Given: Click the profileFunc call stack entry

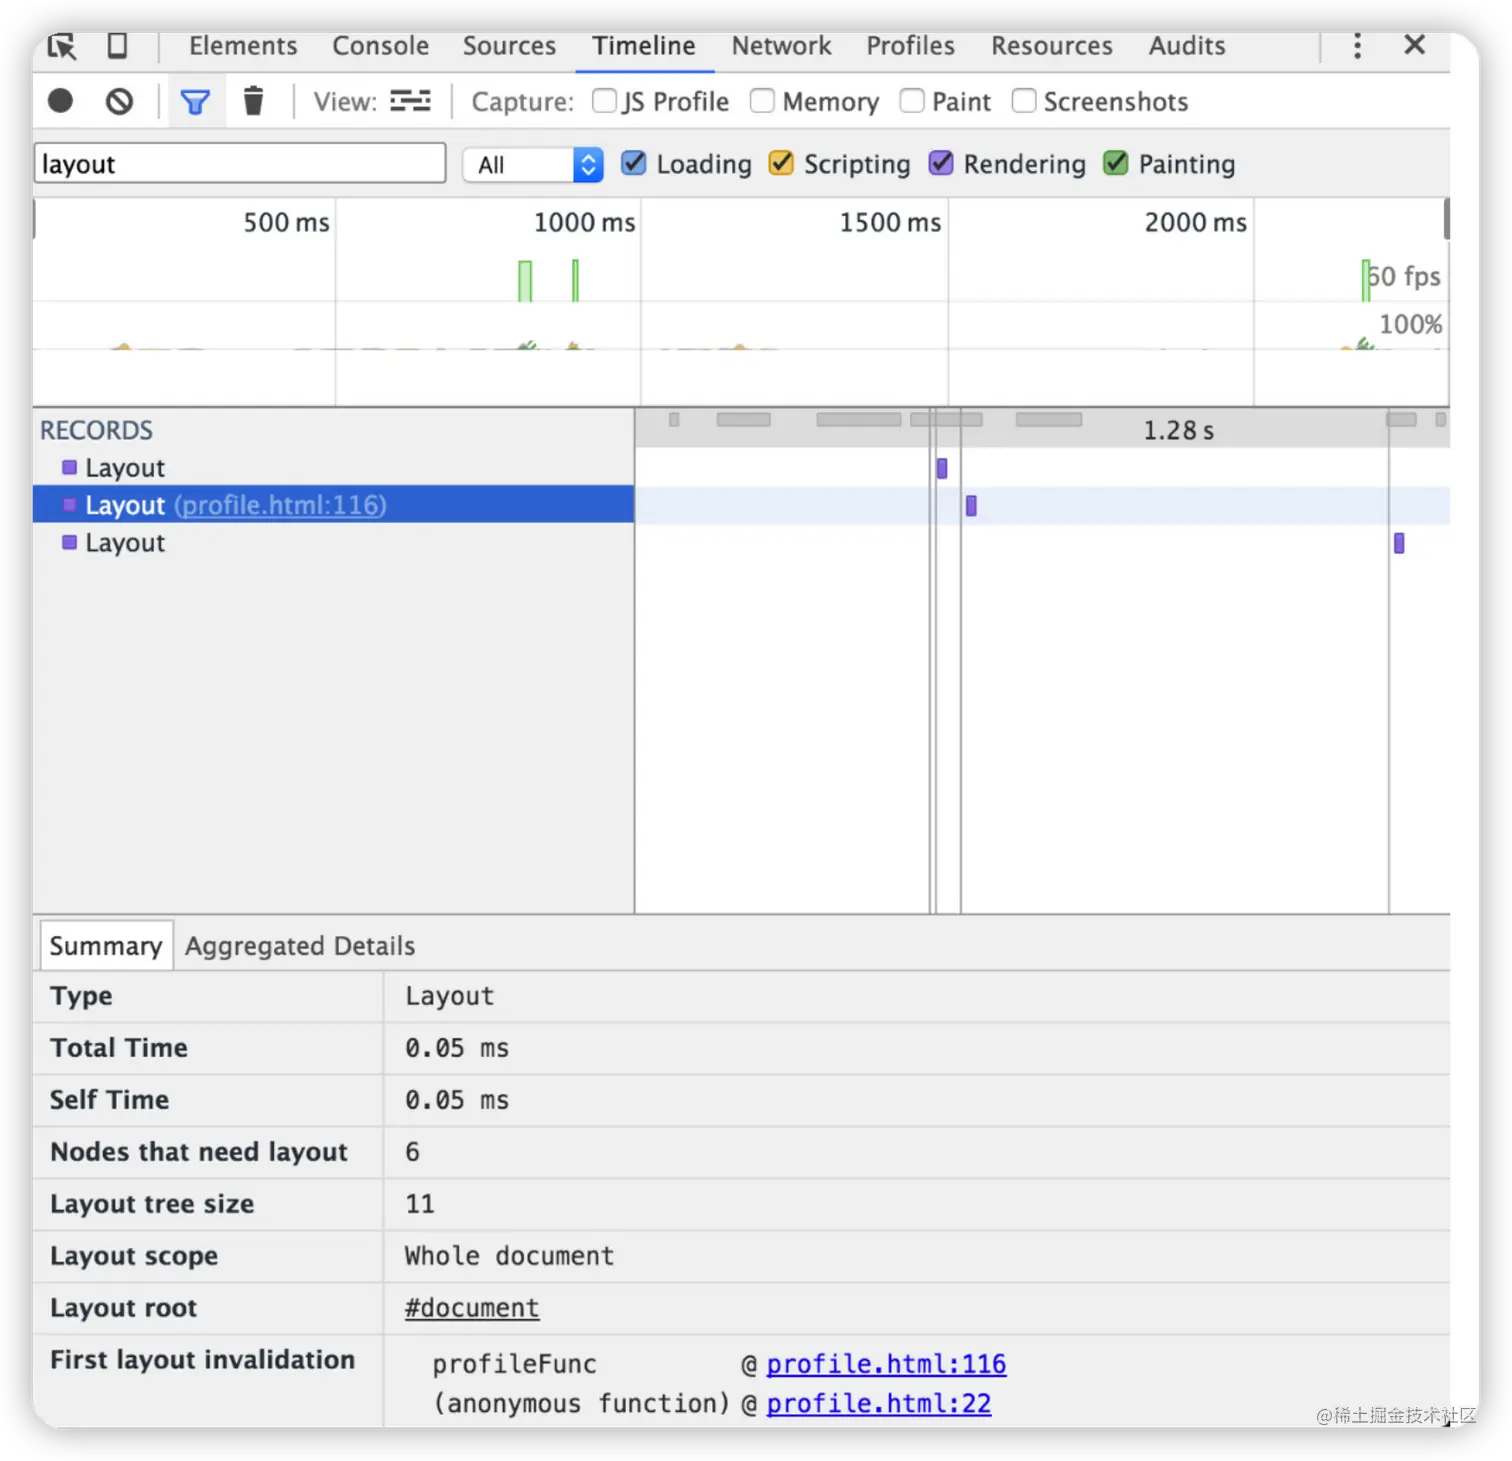Looking at the screenshot, I should (514, 1364).
